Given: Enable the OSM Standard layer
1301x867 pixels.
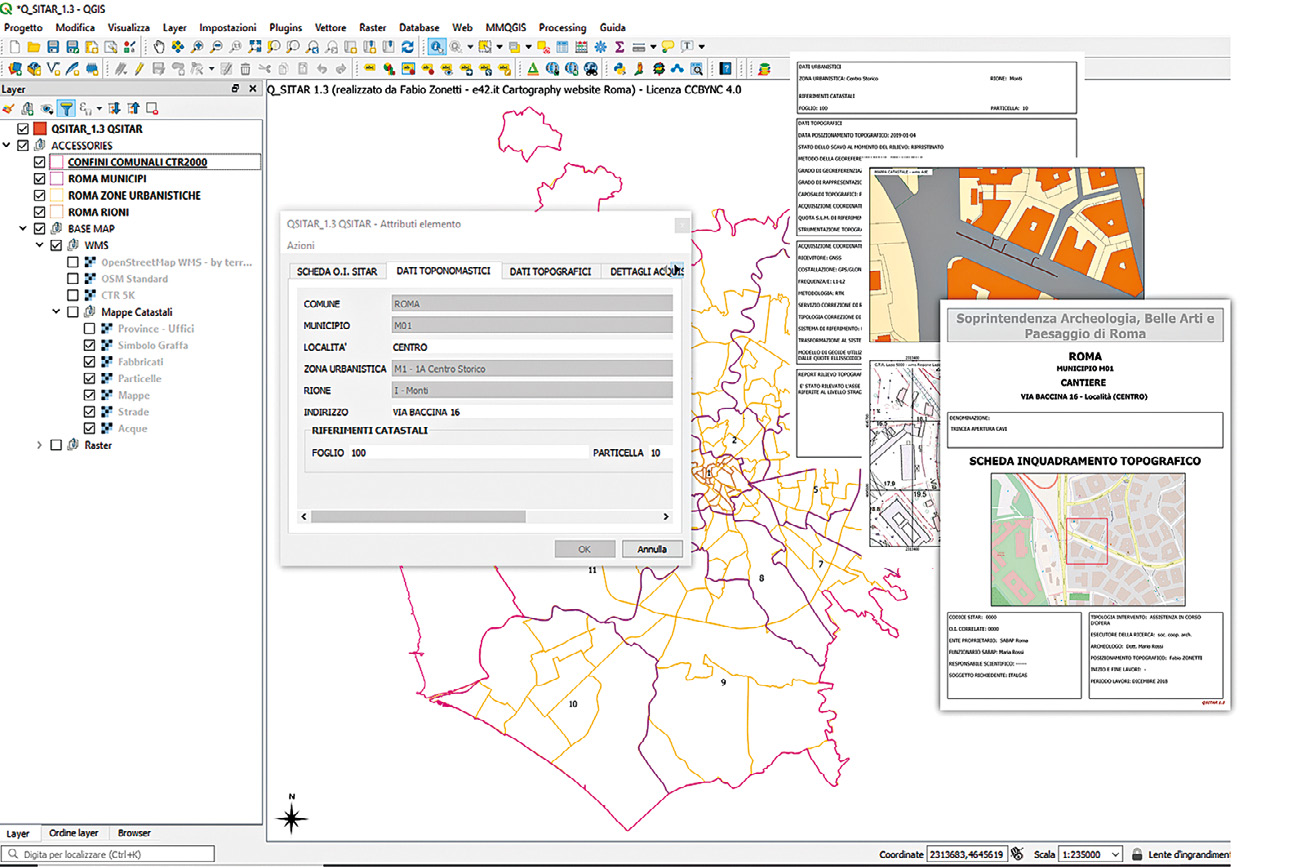Looking at the screenshot, I should pyautogui.click(x=73, y=279).
